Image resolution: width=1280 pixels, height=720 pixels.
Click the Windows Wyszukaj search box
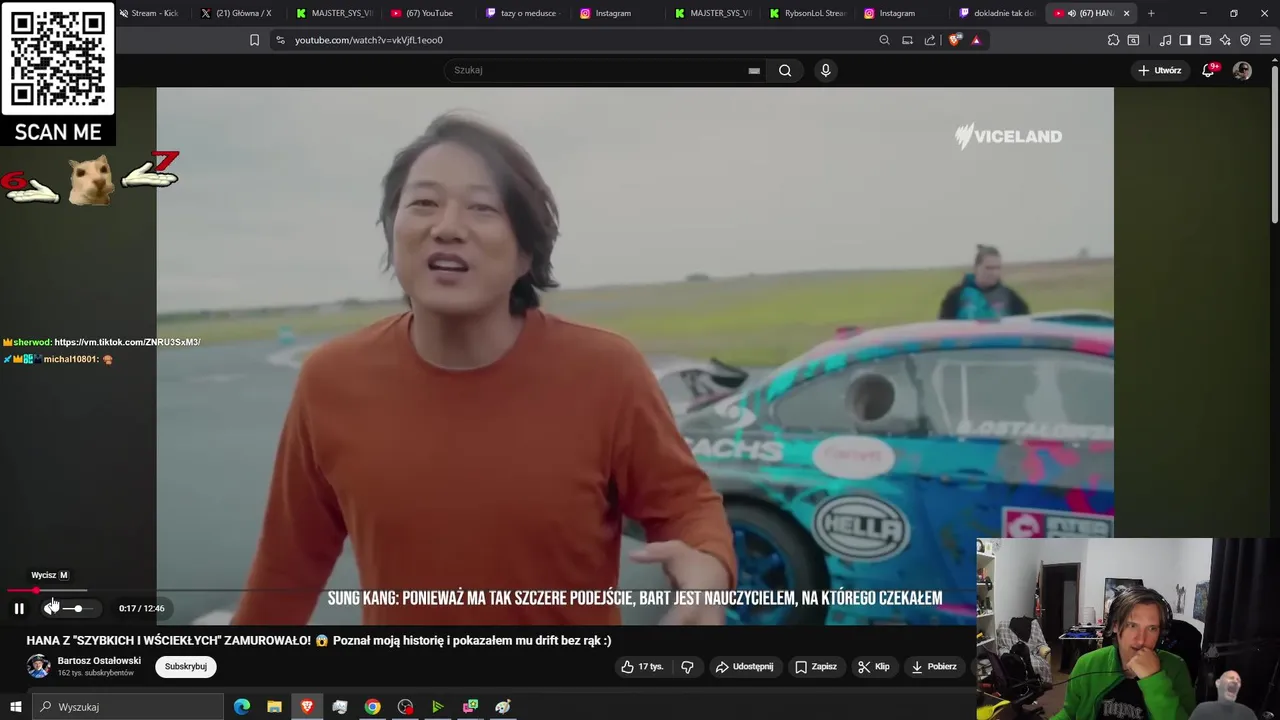coord(128,707)
